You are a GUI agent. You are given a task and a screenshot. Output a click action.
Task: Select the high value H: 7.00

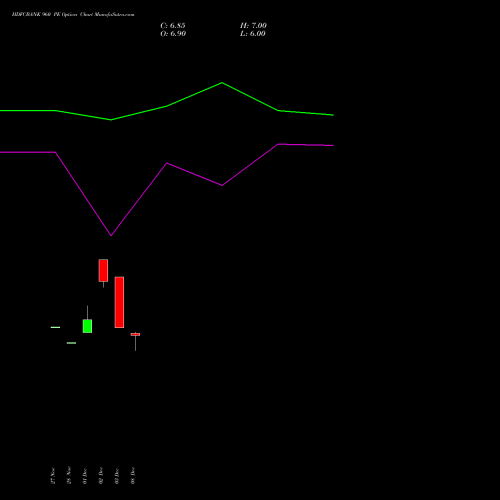coord(253,26)
